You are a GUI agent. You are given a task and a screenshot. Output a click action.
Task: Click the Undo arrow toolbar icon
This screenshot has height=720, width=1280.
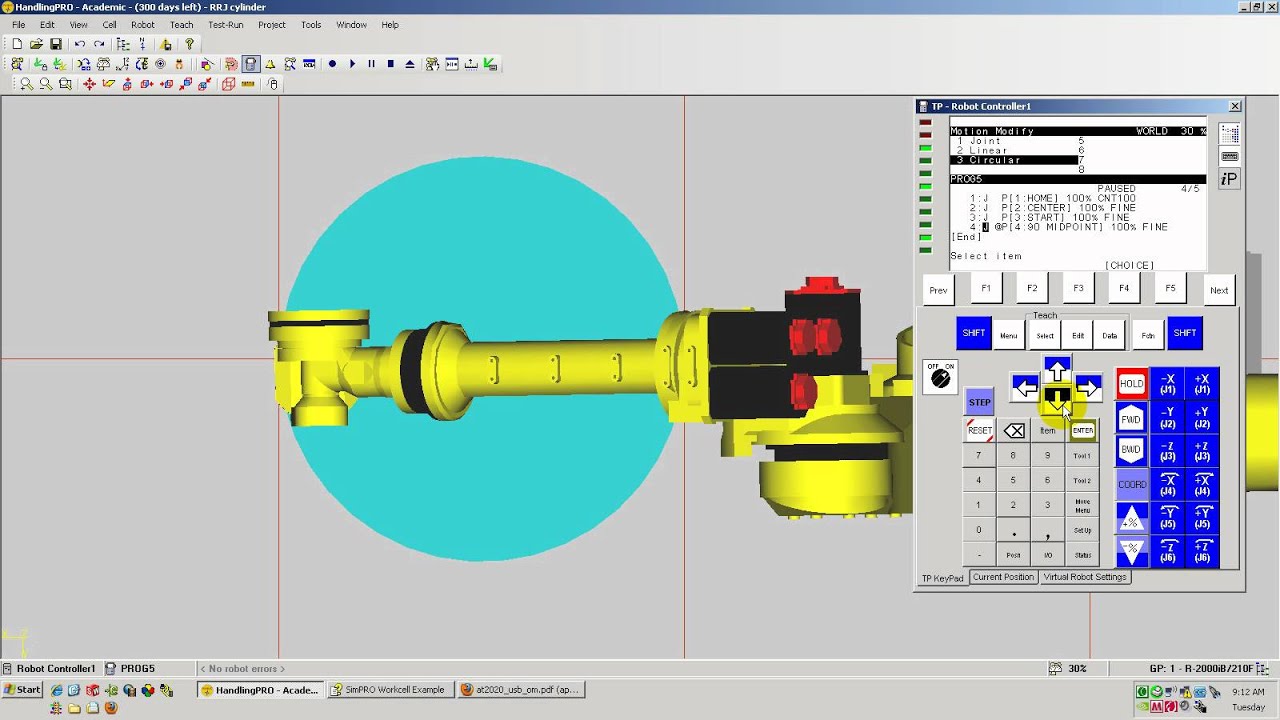[x=79, y=44]
